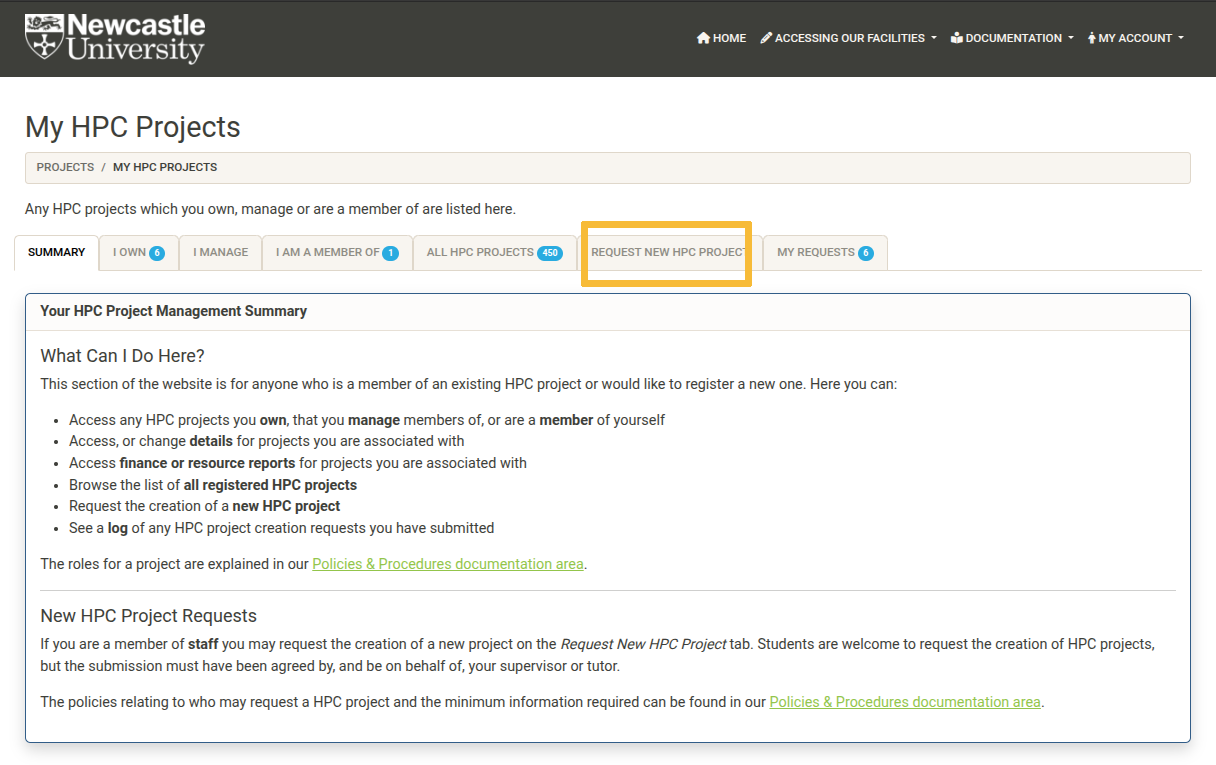
Task: Expand the My Account menu
Action: coord(1136,38)
